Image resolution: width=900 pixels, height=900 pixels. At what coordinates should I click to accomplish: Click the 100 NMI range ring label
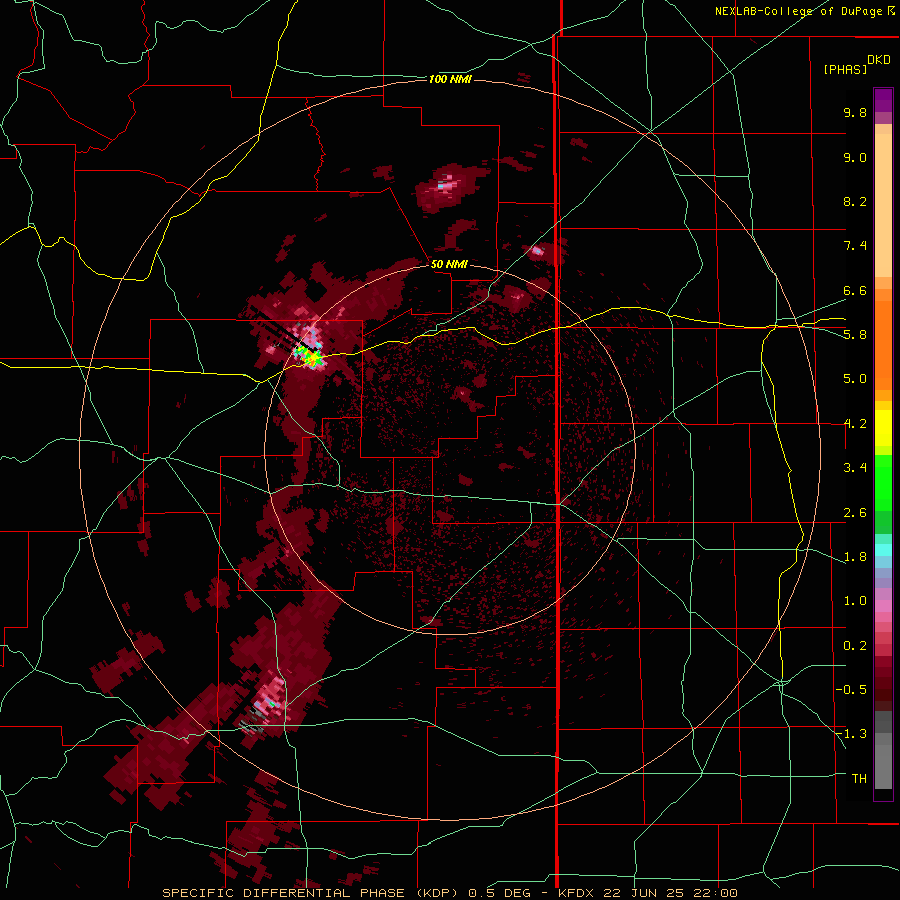pos(450,79)
